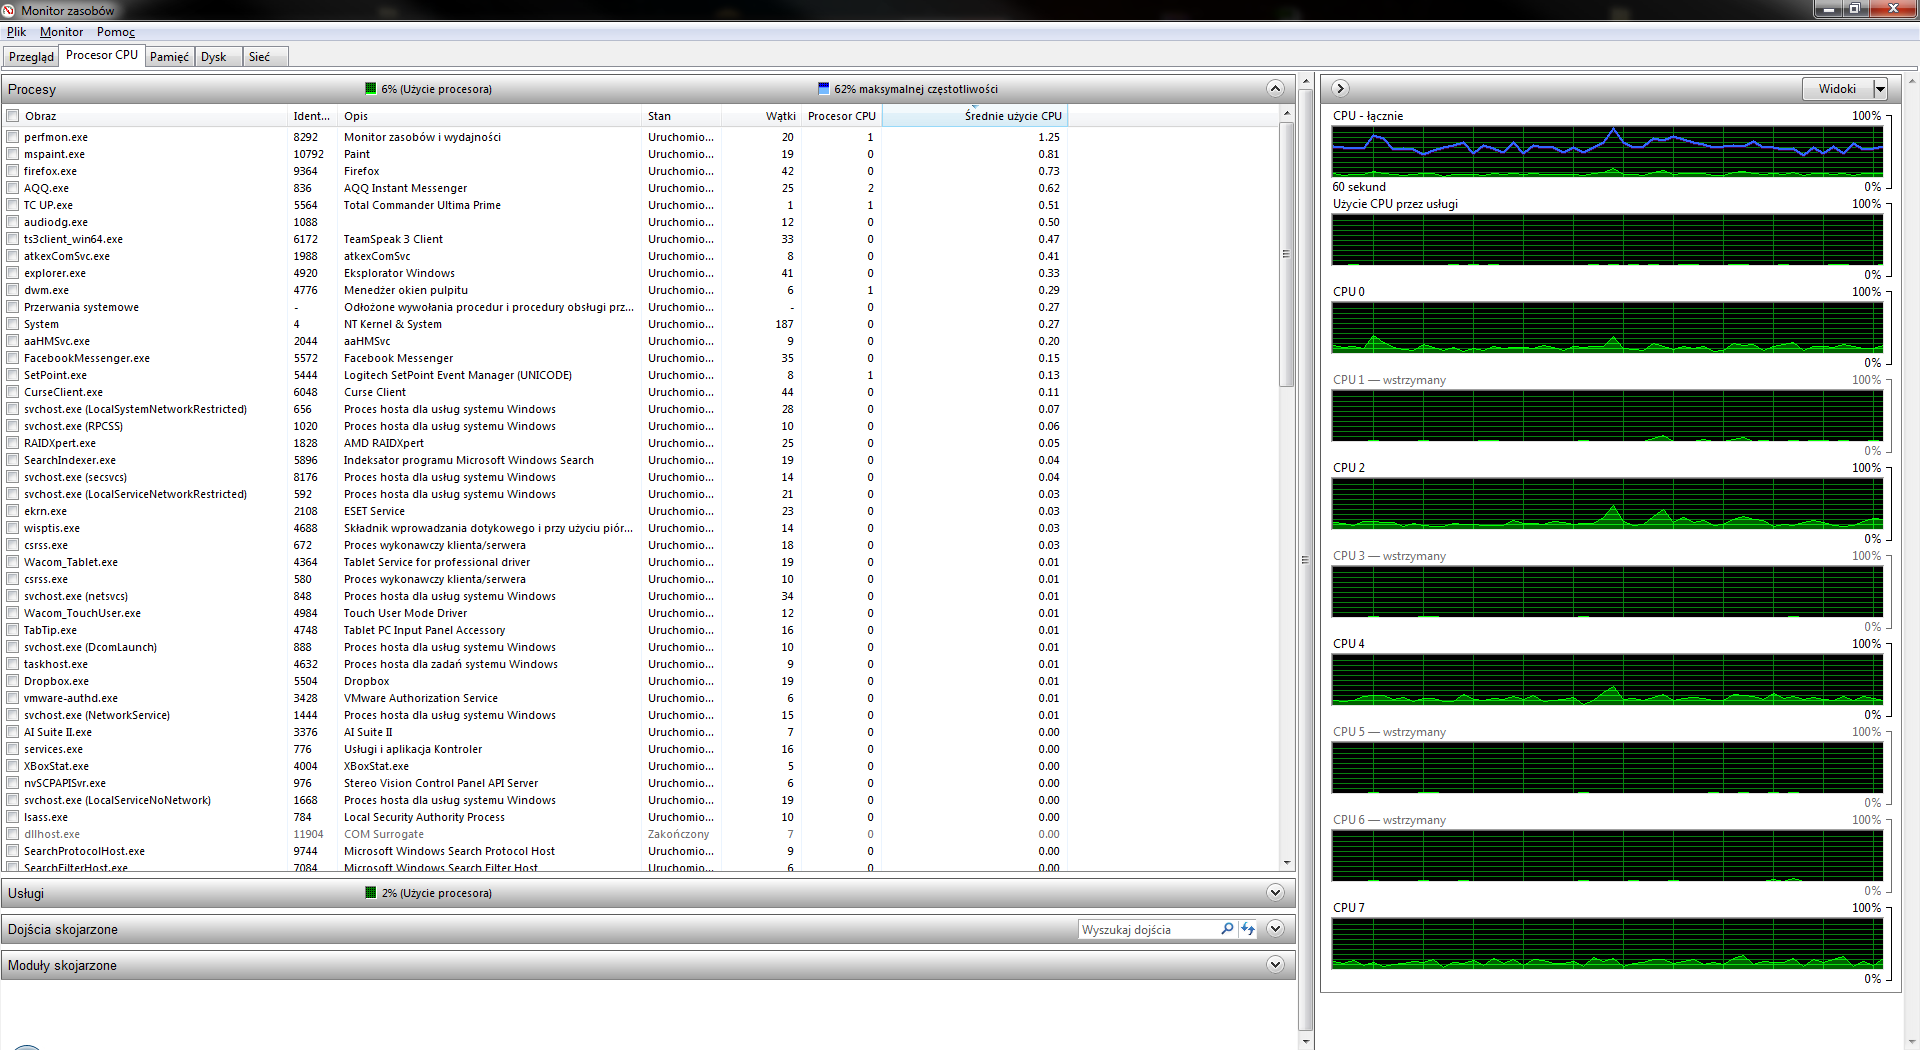Click the magnifier icon in Wyszukaj dojścia

coord(1227,929)
